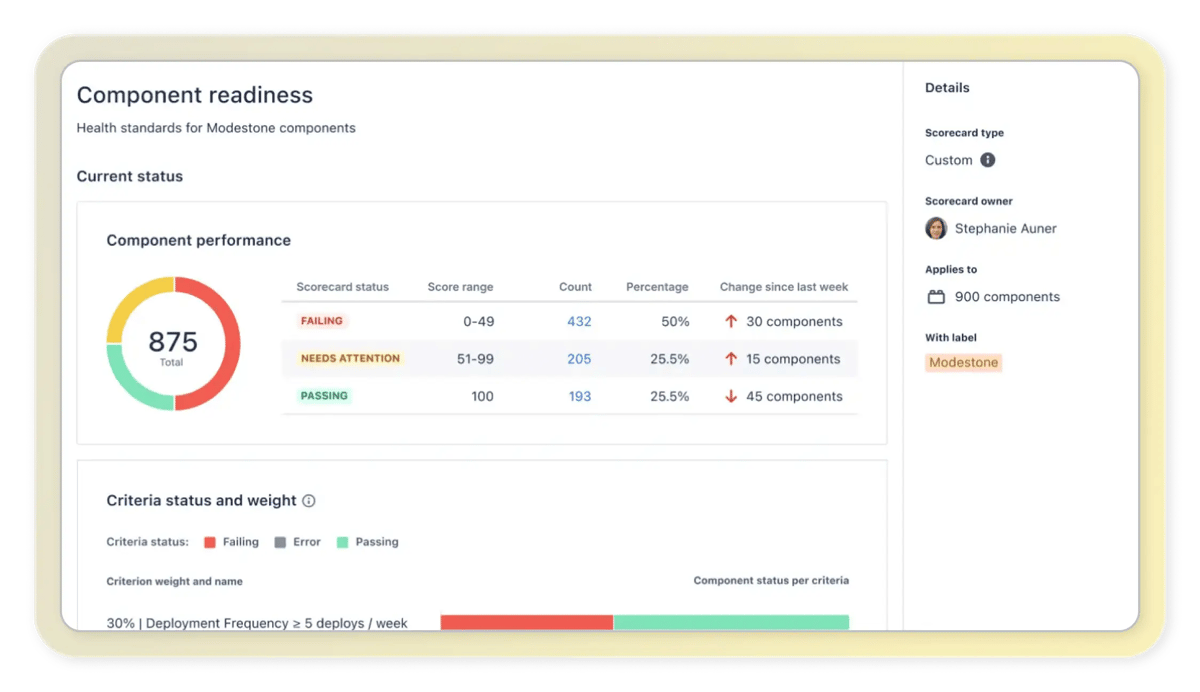Click the 25.5% cell in Needs Attention row
Viewport: 1200px width, 692px height.
(x=669, y=359)
